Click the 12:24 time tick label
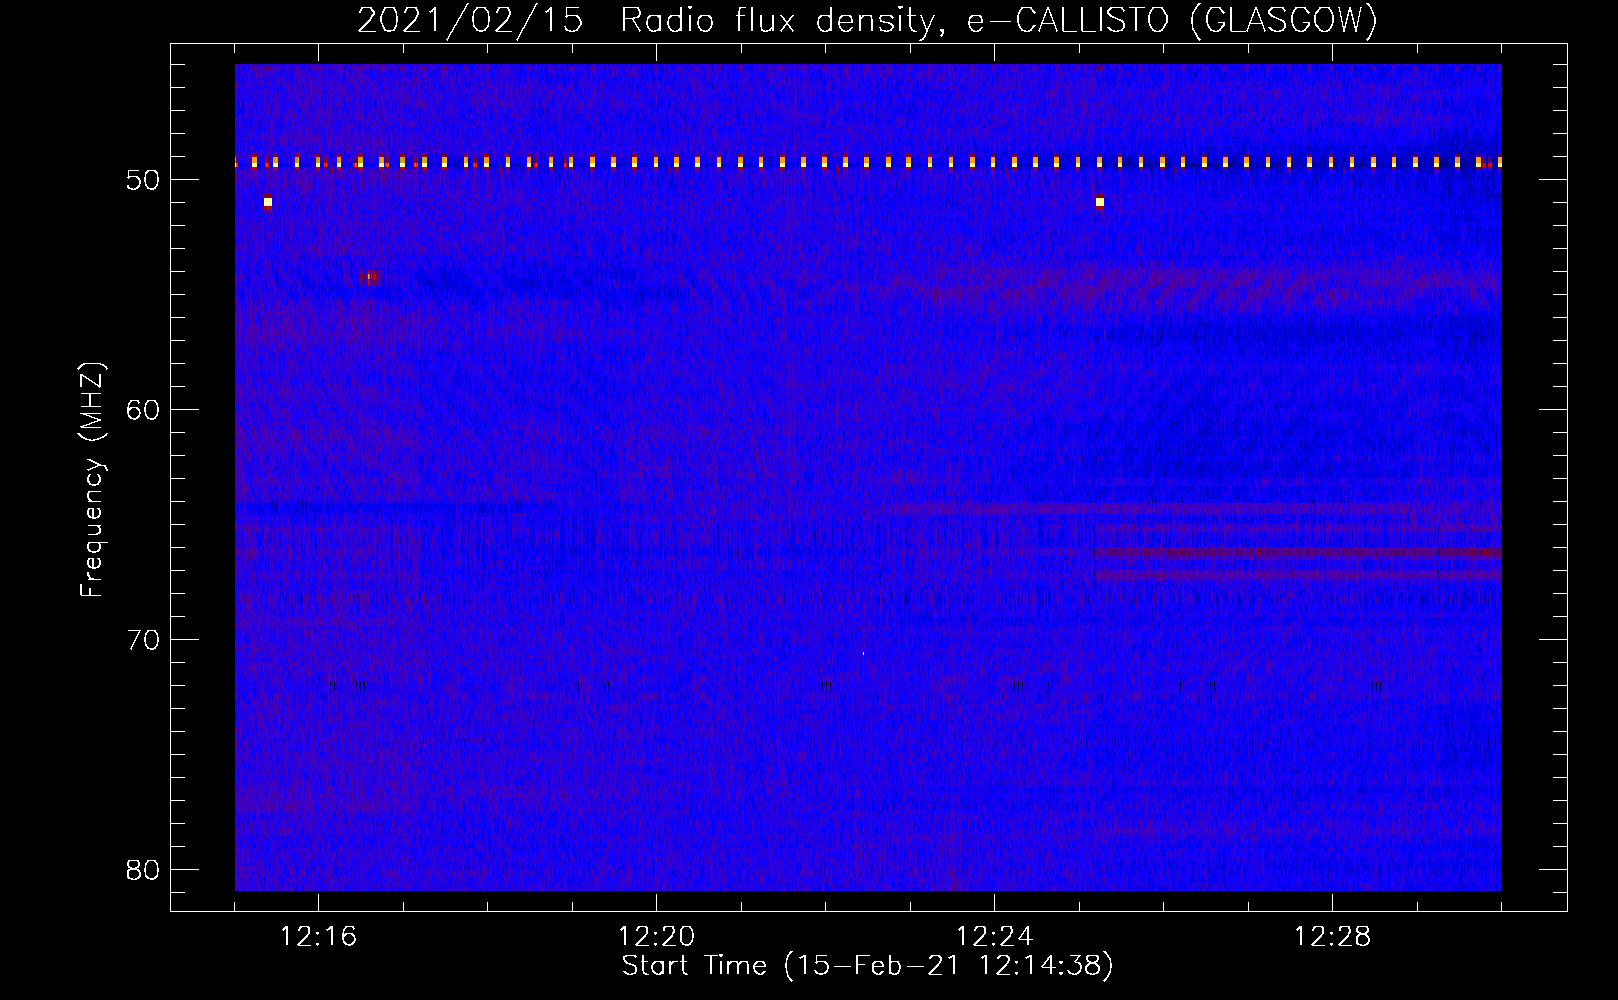The image size is (1618, 1000). point(995,937)
